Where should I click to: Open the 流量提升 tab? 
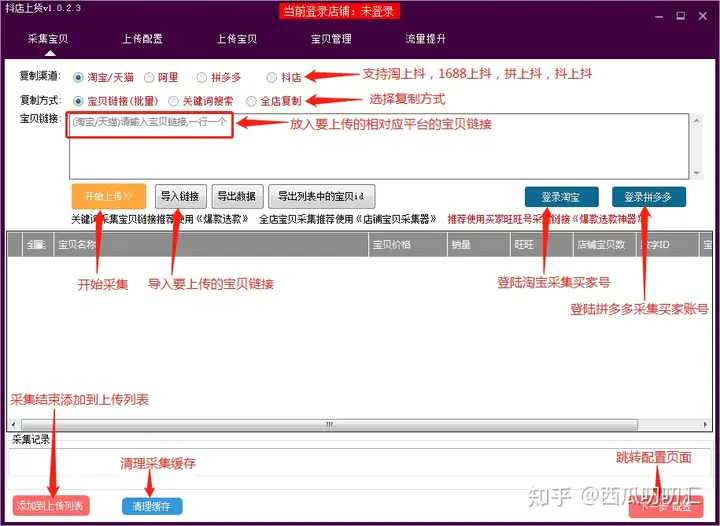(x=426, y=39)
